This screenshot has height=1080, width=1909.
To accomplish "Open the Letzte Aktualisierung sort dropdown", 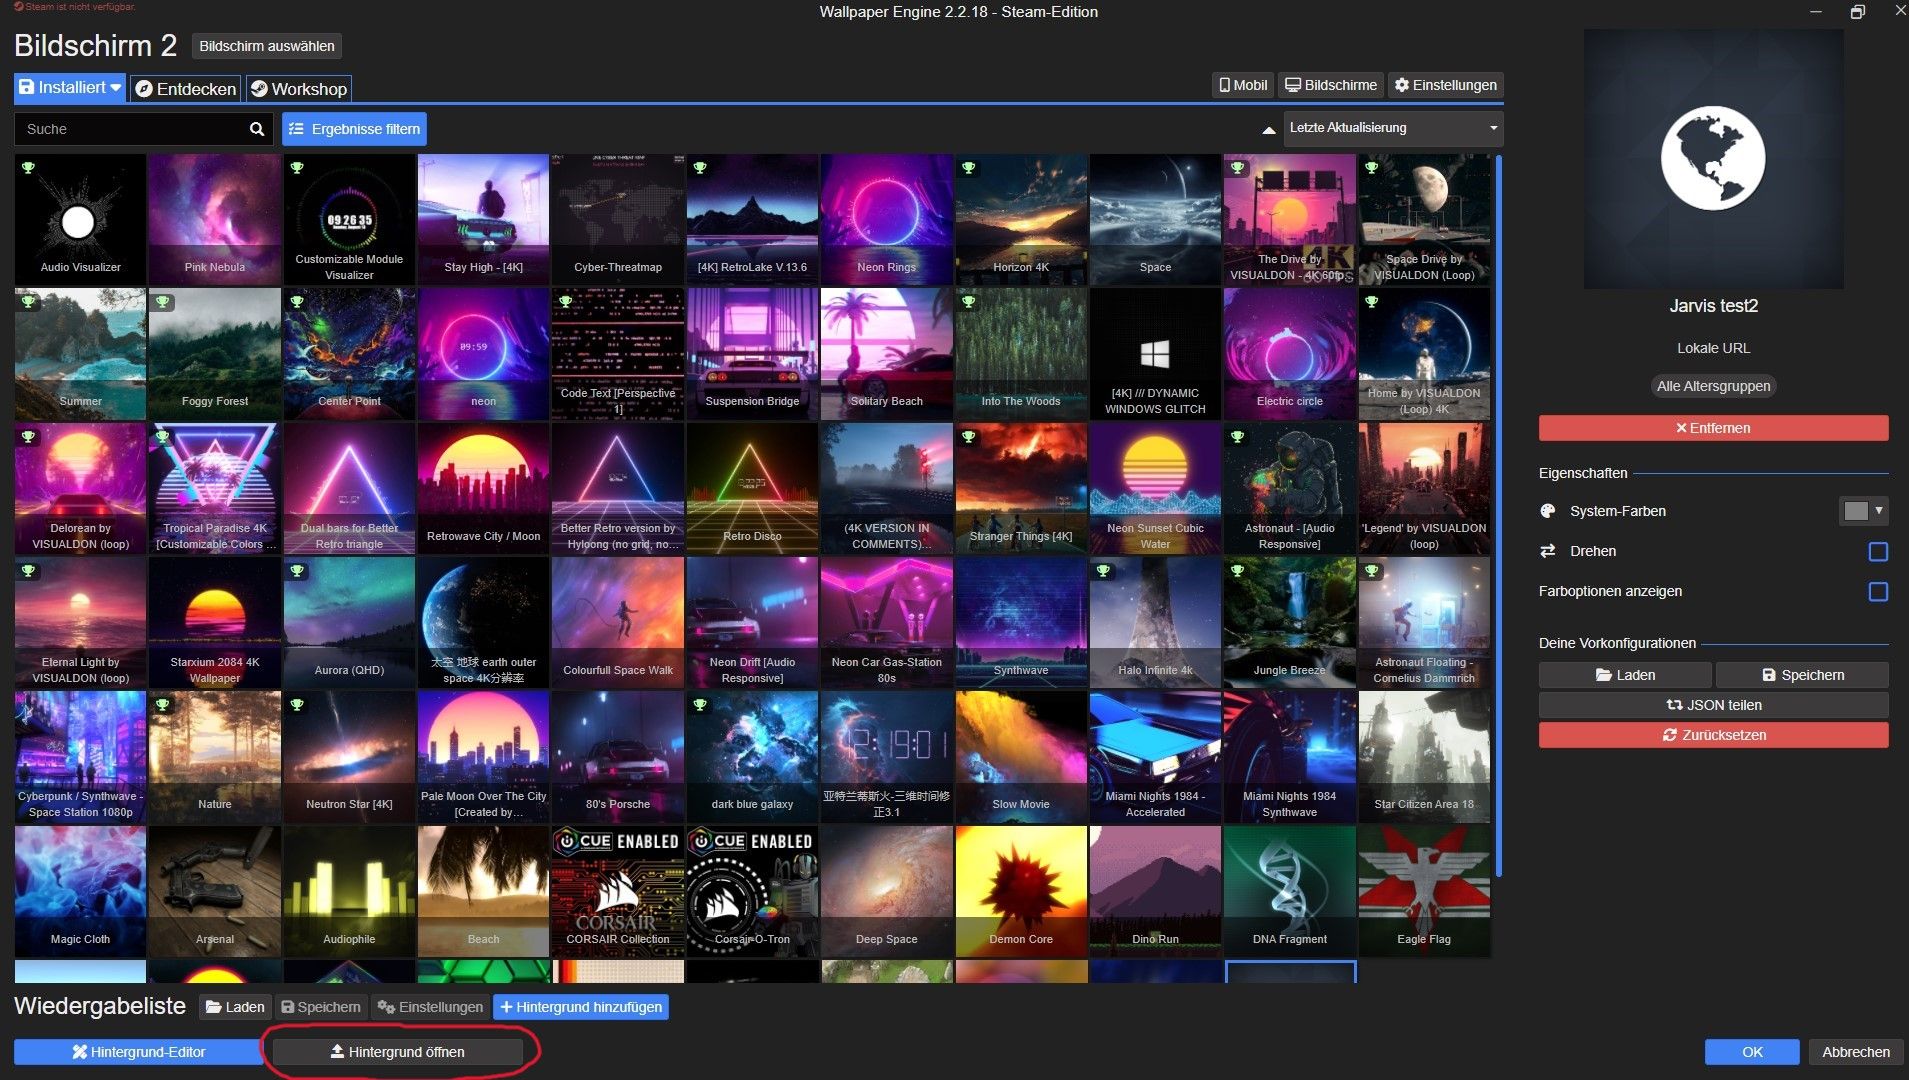I will pos(1393,128).
